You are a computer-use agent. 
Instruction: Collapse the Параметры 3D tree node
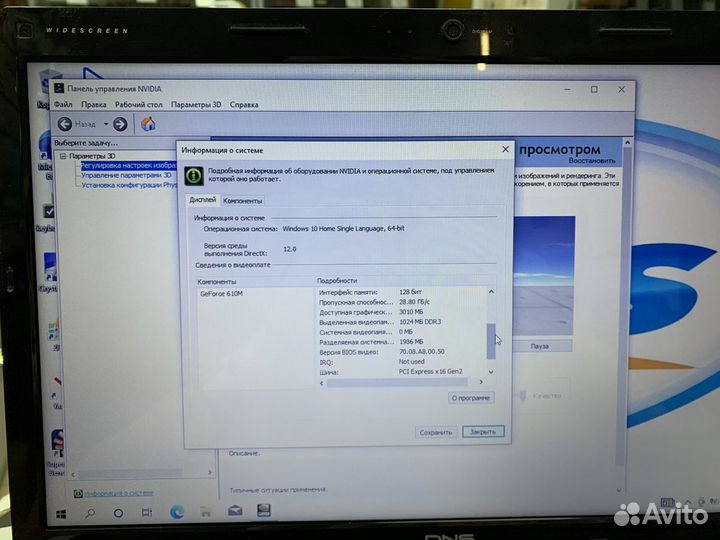(x=63, y=156)
